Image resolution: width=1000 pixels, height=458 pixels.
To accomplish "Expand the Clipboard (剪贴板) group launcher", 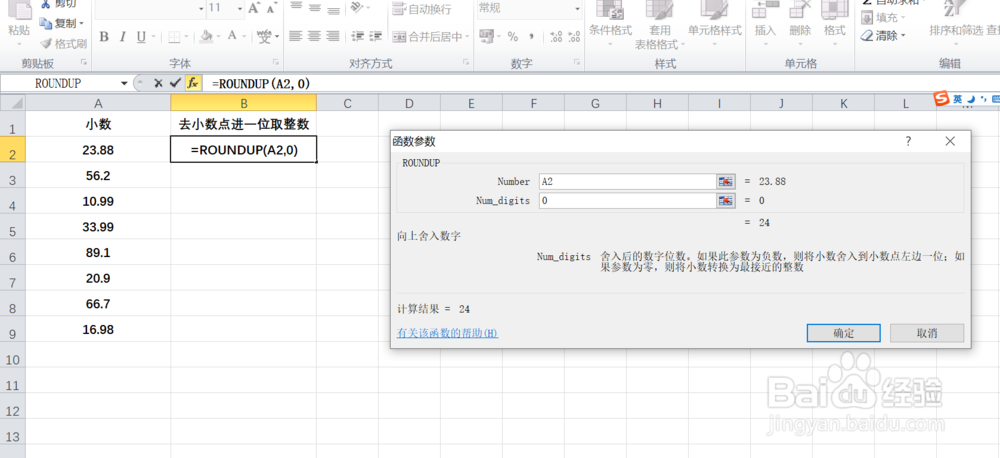I will click(x=84, y=63).
